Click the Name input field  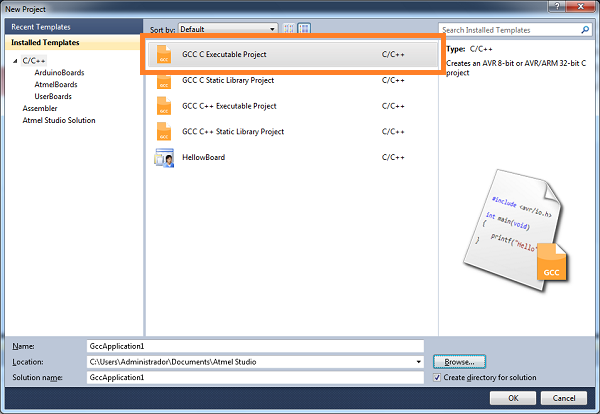click(255, 346)
